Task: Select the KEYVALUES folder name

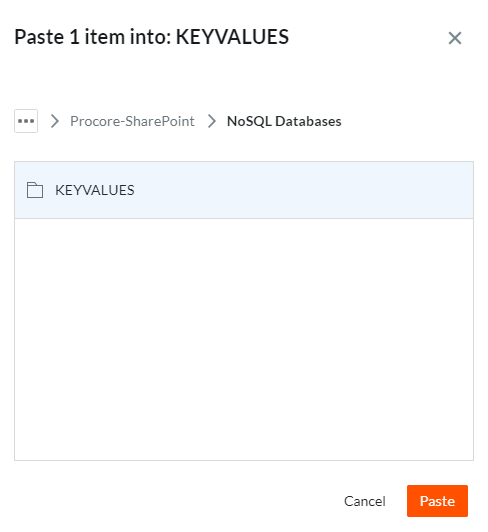Action: (95, 190)
